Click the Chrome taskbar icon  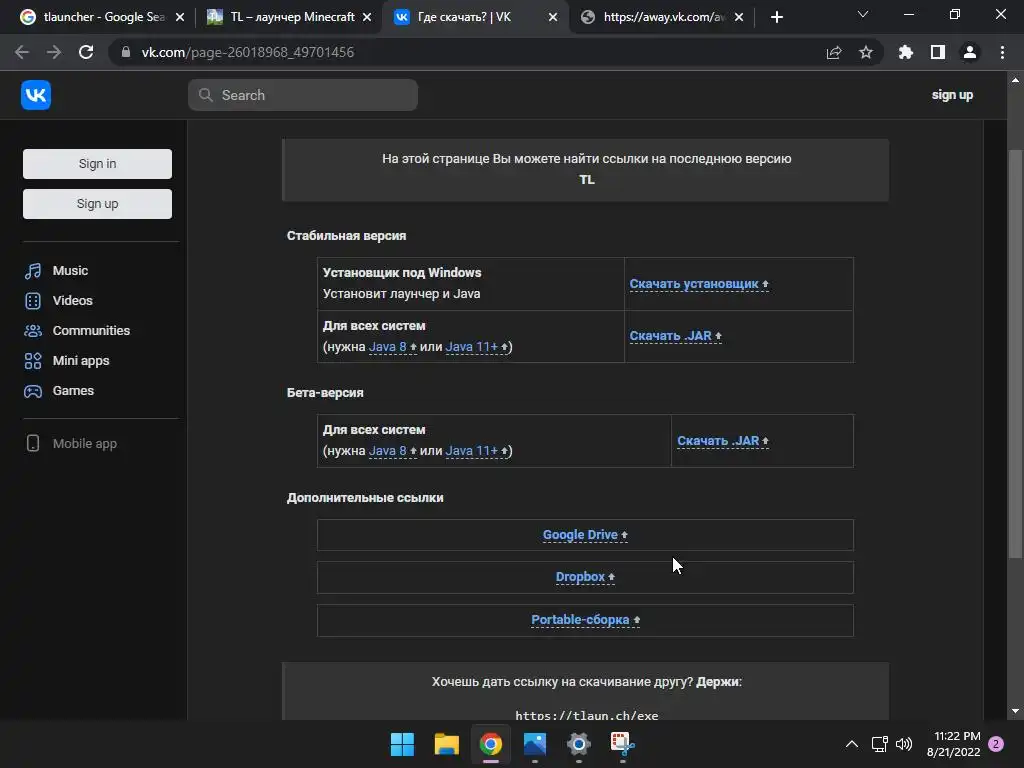click(x=490, y=744)
